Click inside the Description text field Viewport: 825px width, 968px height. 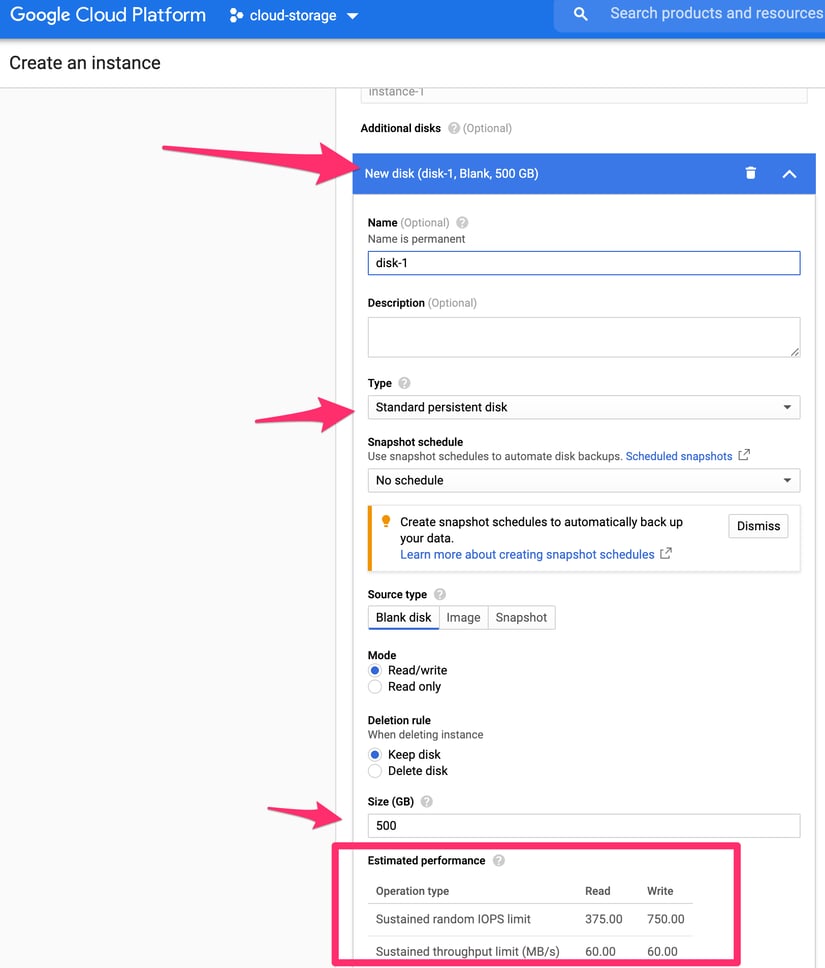583,336
